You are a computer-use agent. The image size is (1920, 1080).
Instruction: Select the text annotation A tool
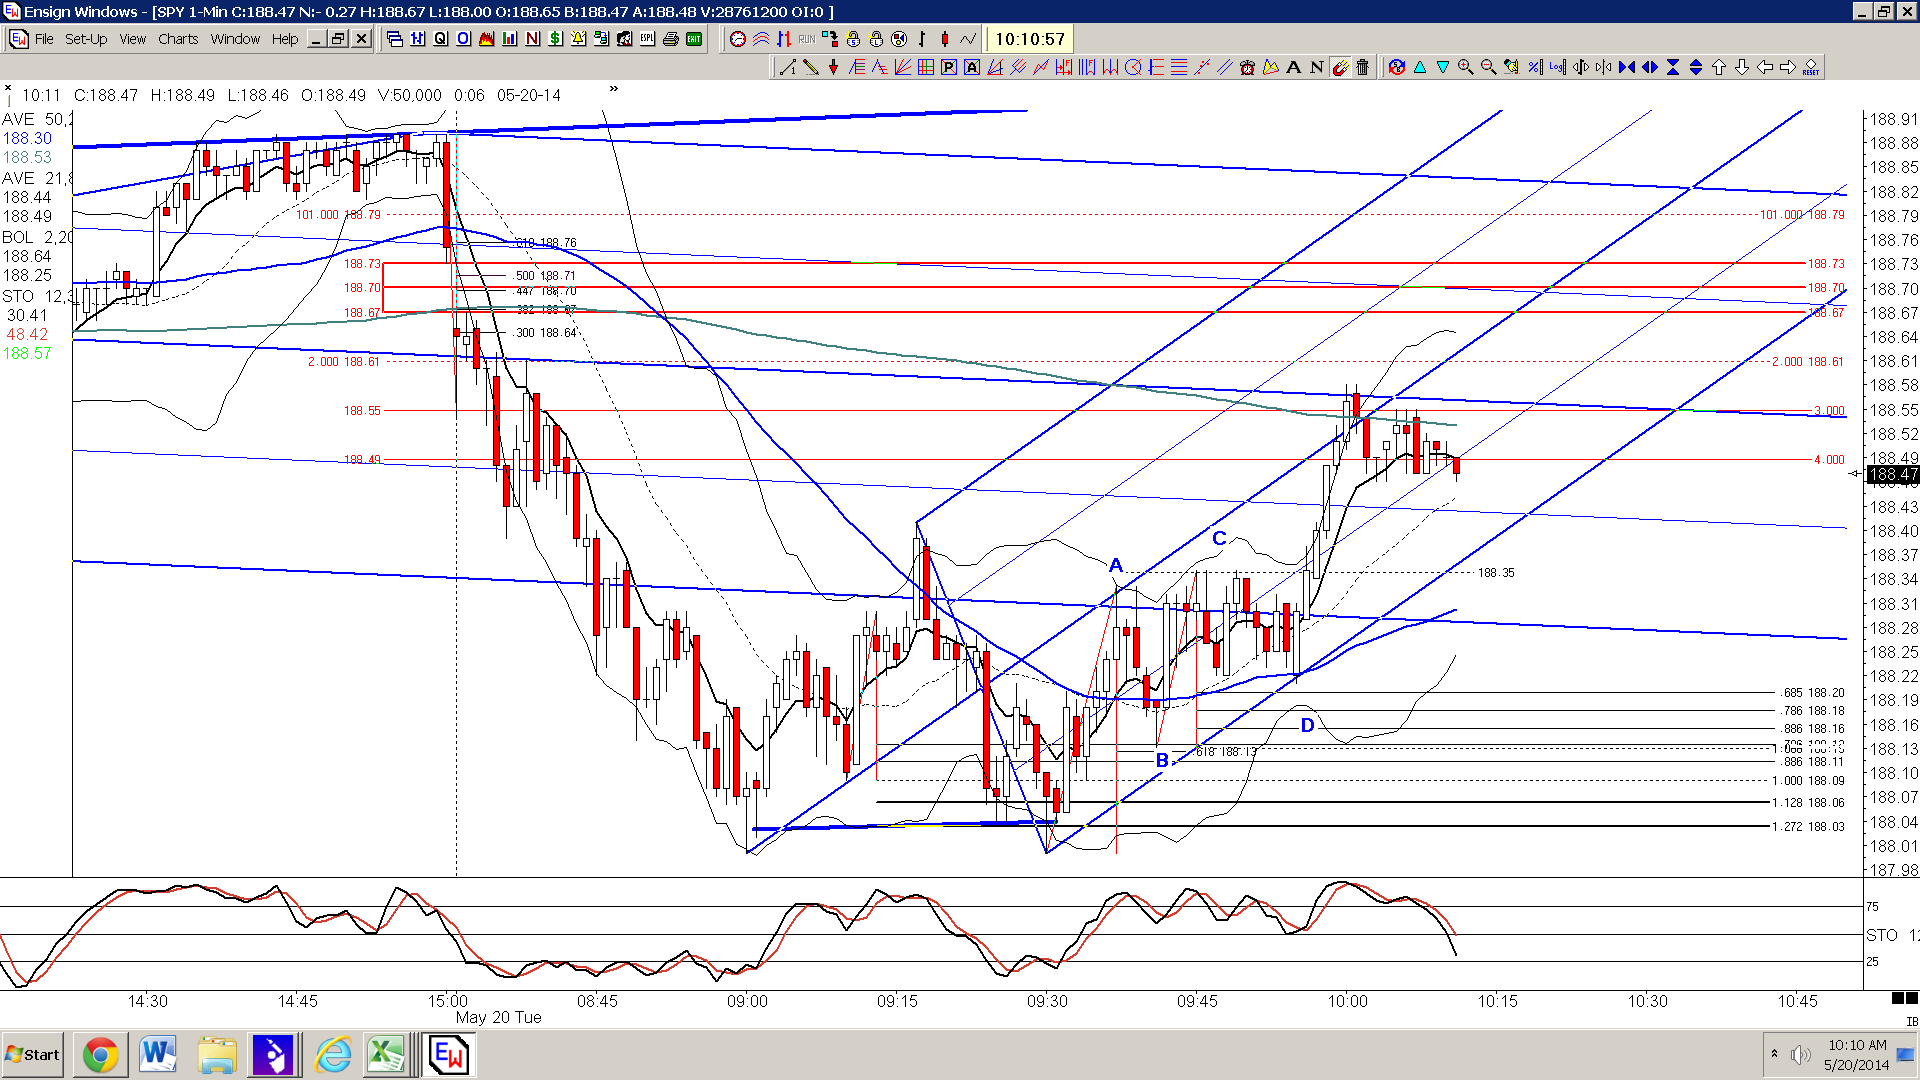pyautogui.click(x=1293, y=67)
